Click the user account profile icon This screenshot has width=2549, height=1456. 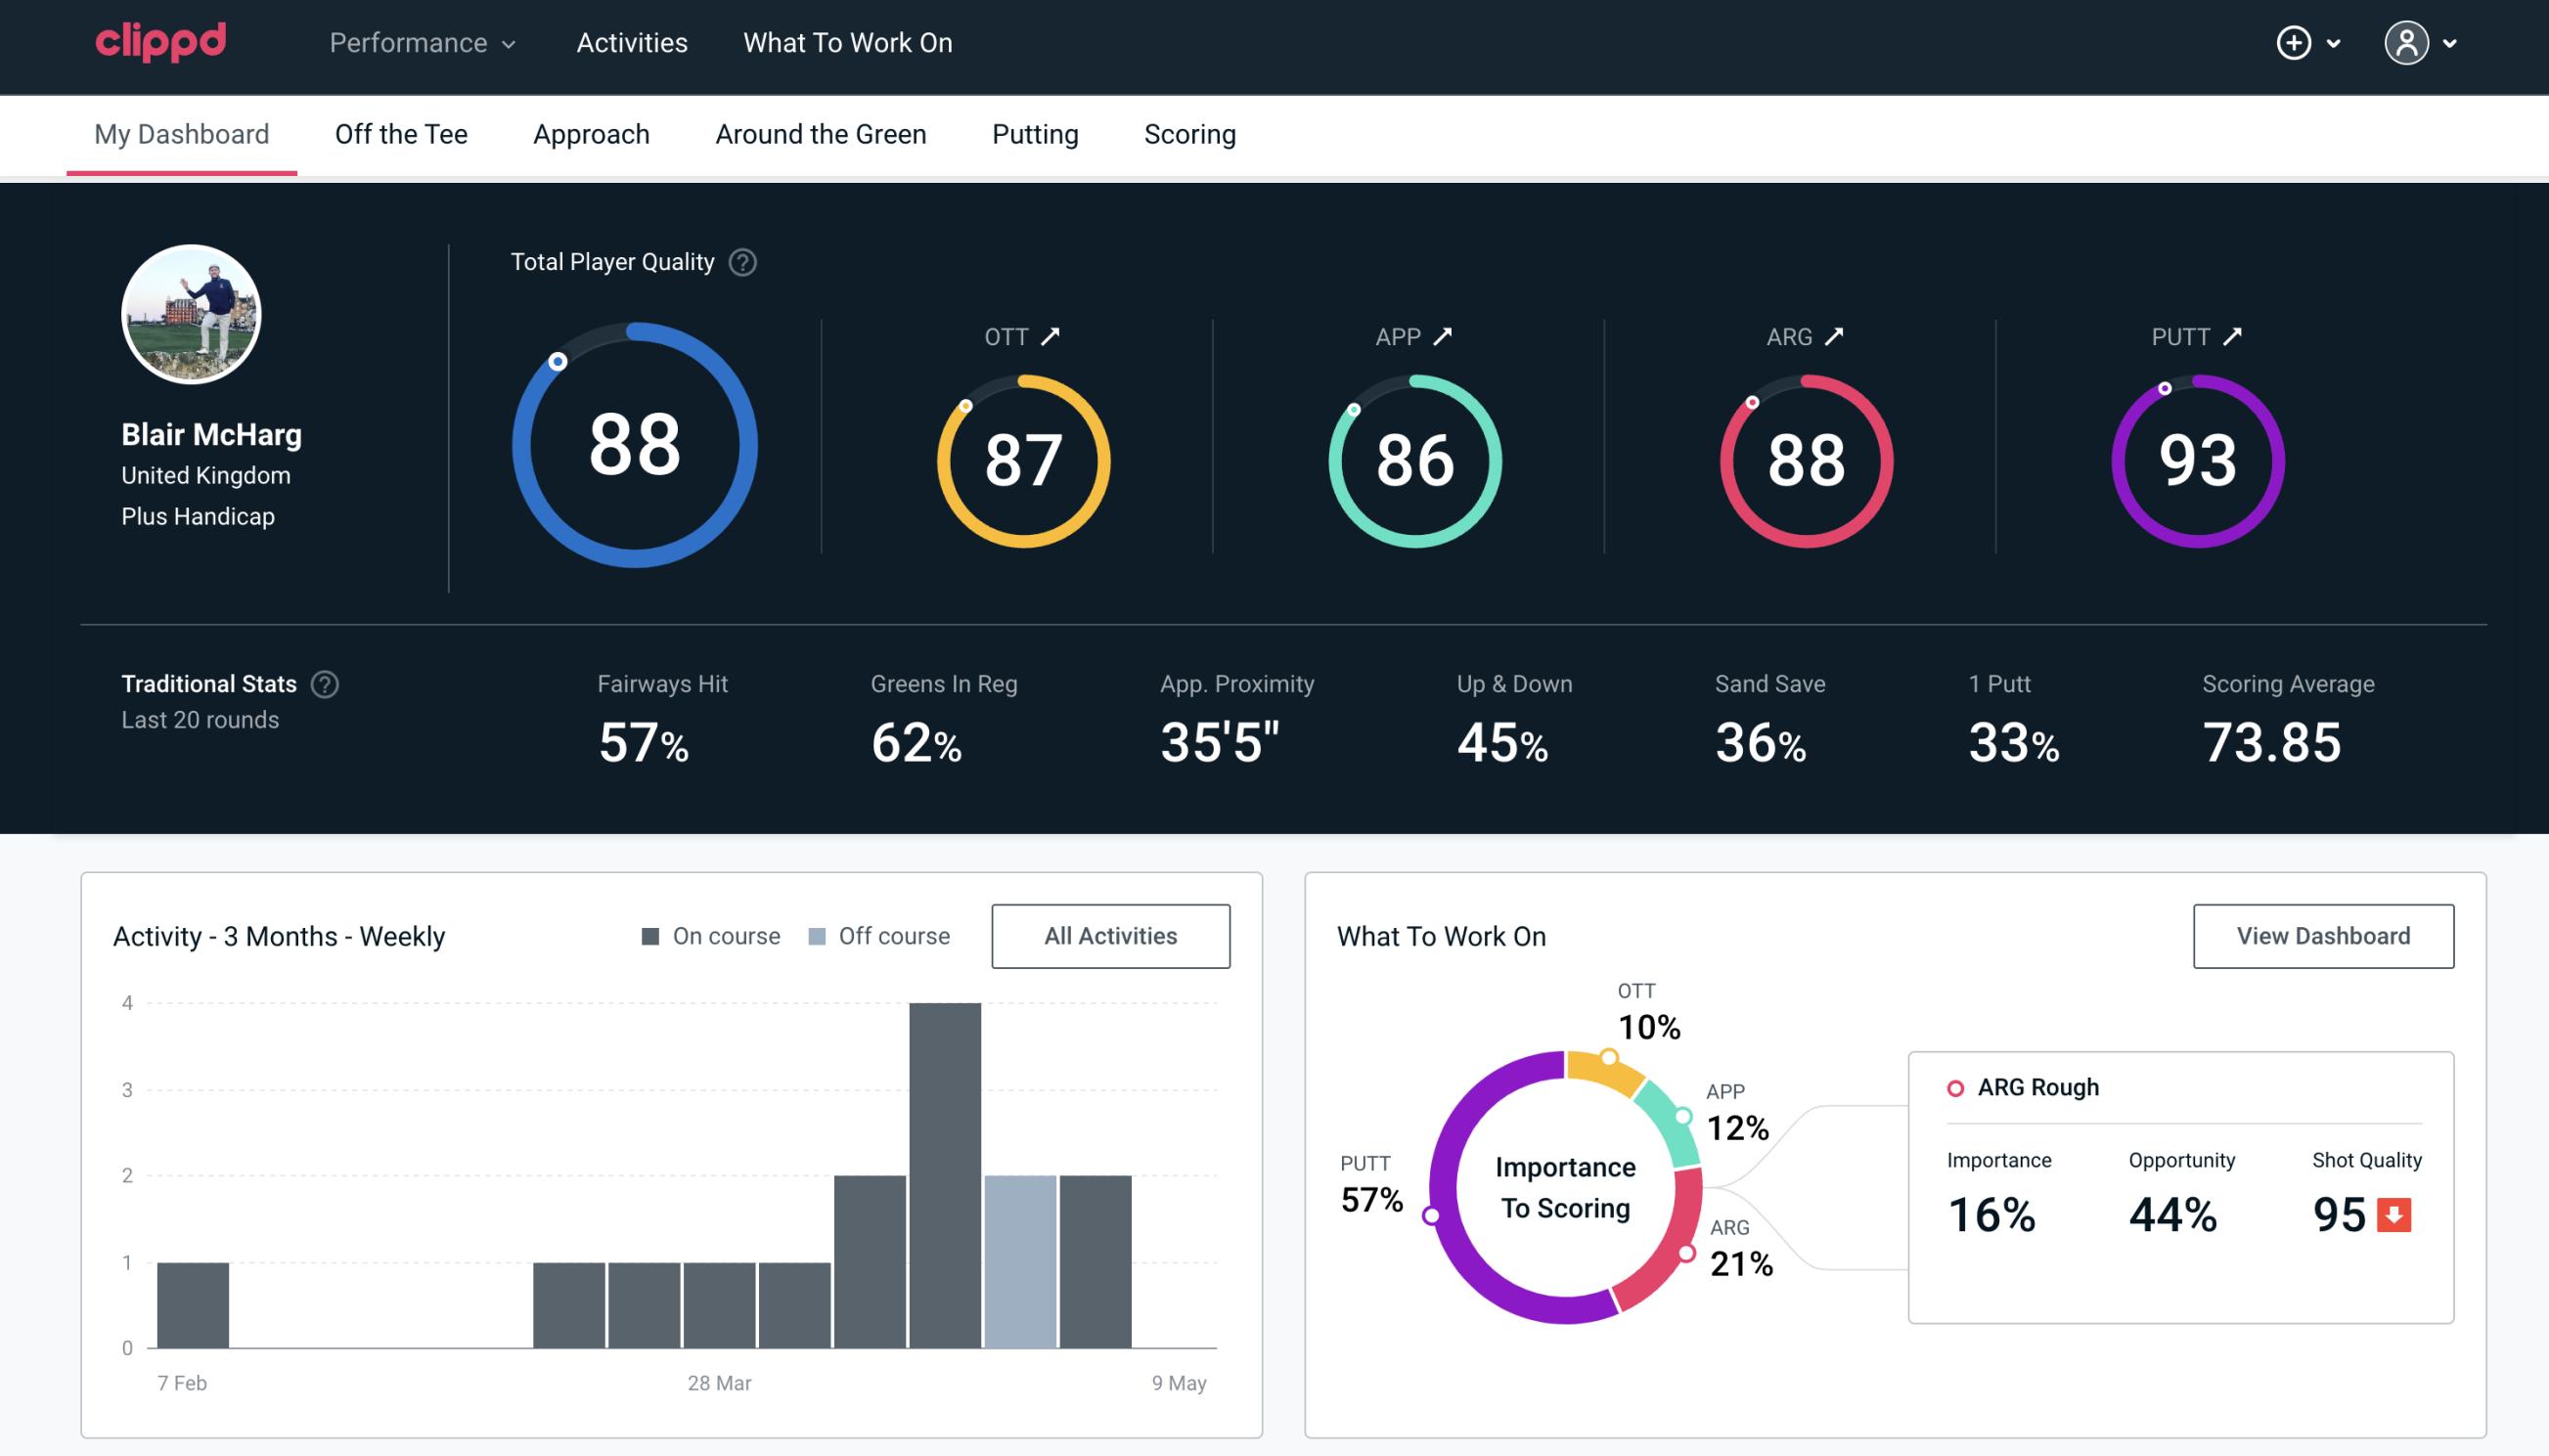coord(2407,42)
